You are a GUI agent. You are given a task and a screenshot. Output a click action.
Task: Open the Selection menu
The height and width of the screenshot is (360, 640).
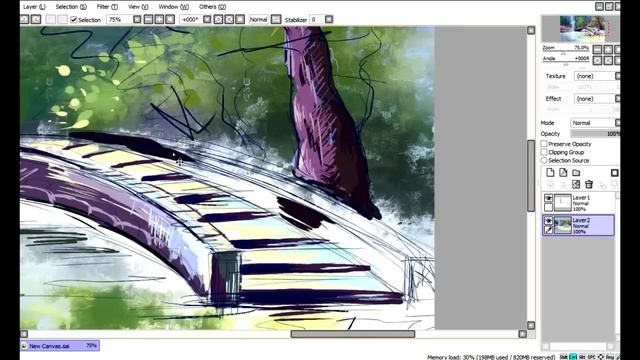(x=71, y=7)
